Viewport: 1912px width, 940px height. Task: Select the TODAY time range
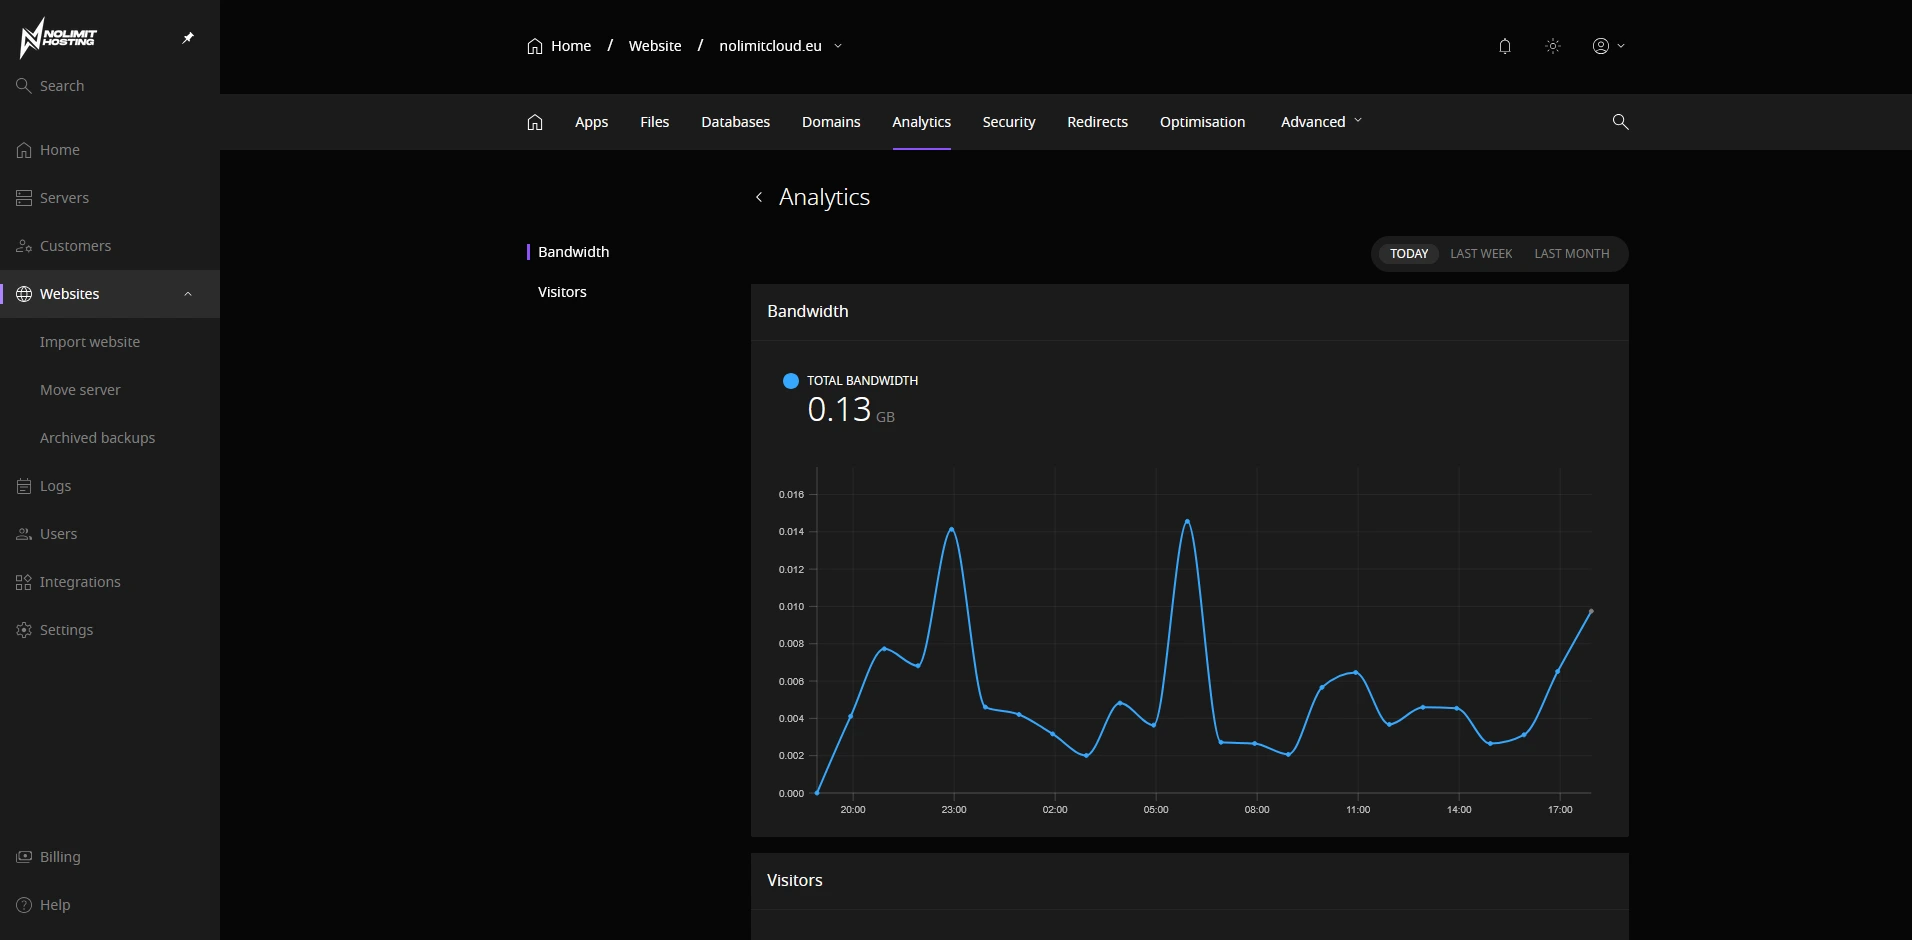[x=1409, y=254]
